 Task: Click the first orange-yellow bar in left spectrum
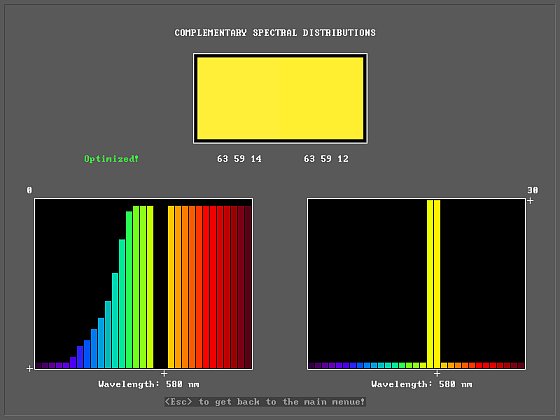tap(171, 287)
